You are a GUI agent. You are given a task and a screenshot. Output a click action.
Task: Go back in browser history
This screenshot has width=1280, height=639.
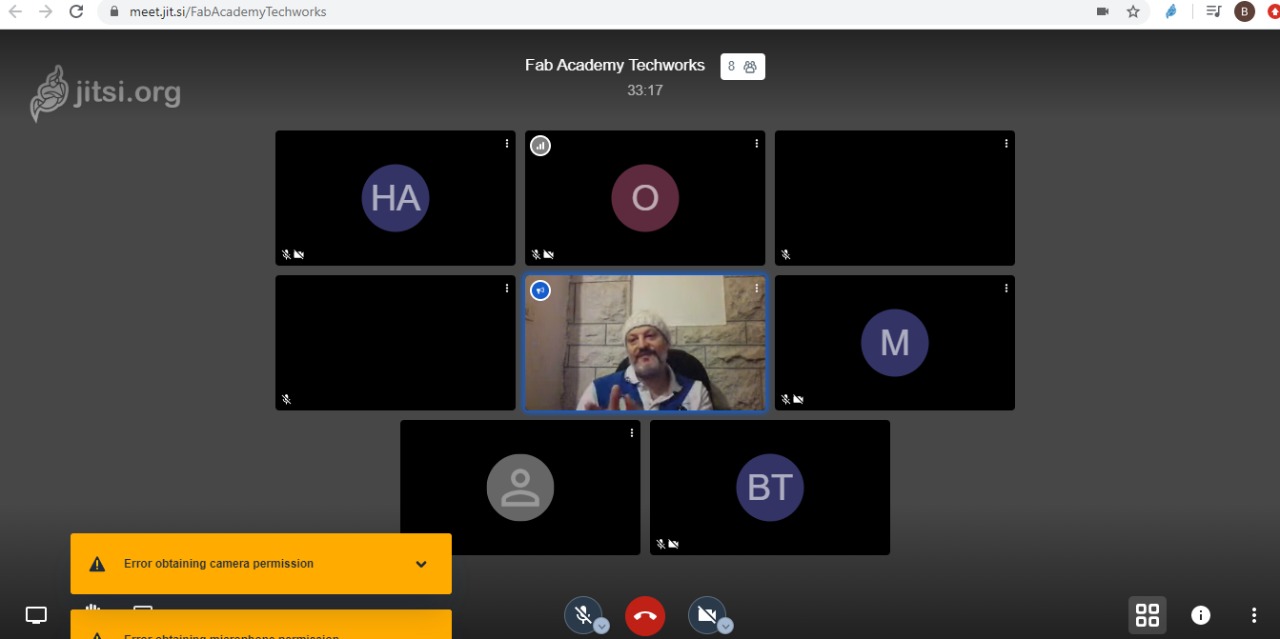click(15, 12)
